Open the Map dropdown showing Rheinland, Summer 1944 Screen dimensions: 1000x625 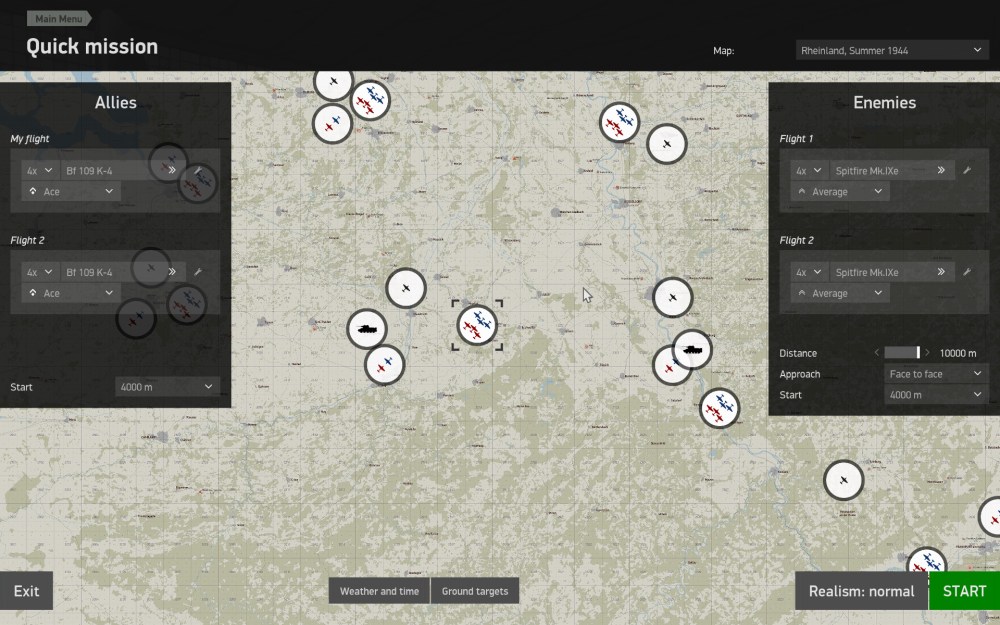click(892, 50)
